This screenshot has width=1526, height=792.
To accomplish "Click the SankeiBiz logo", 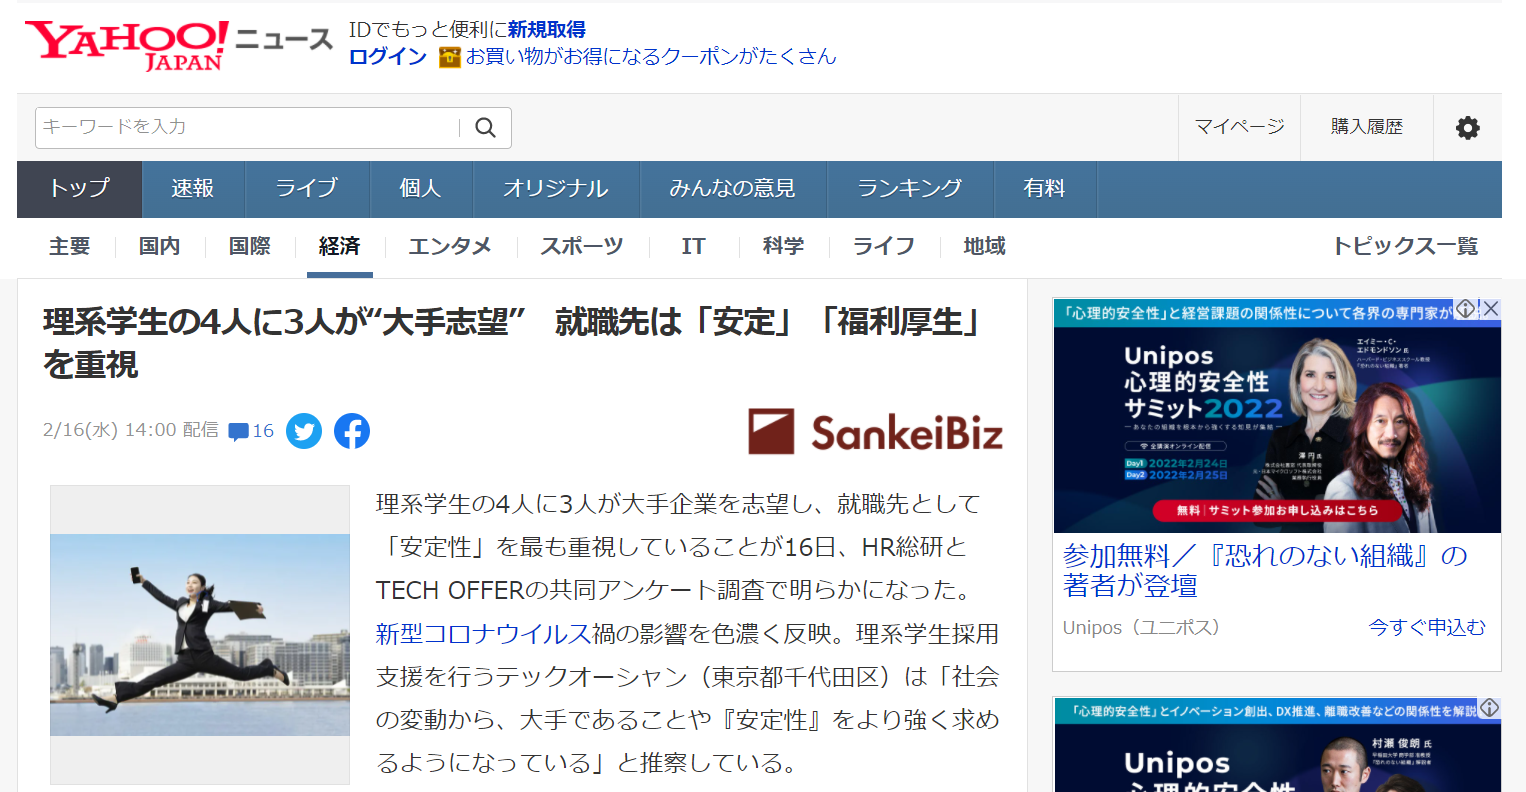I will 875,432.
